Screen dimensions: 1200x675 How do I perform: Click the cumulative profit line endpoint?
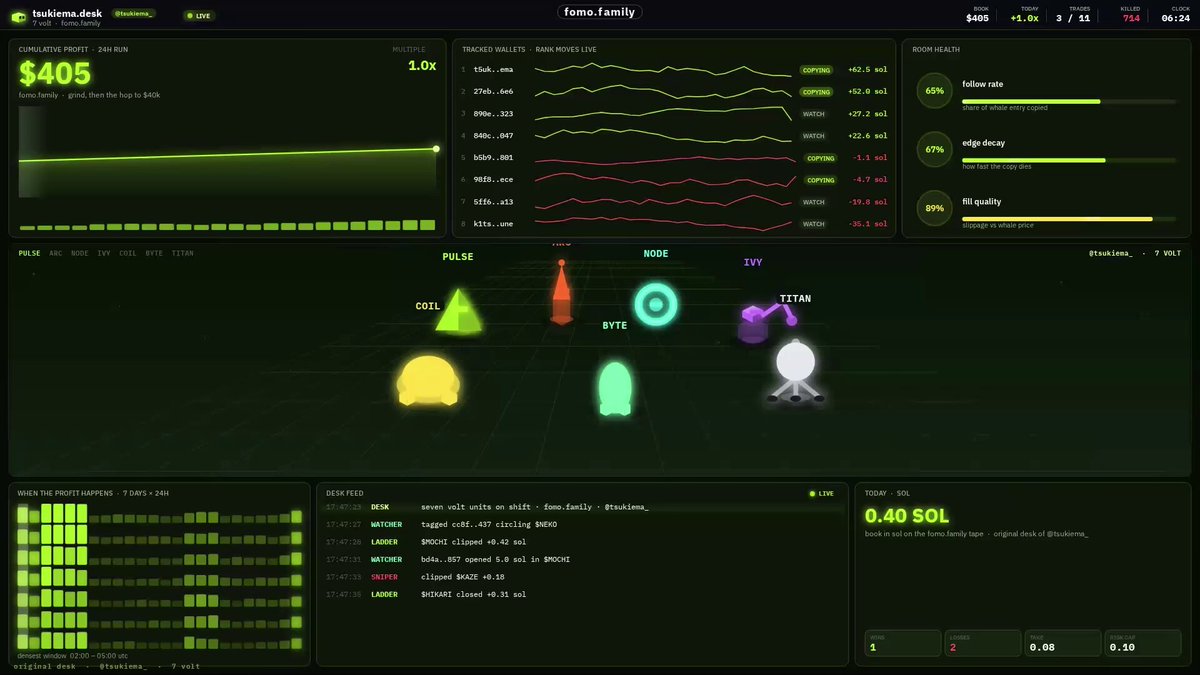click(436, 149)
